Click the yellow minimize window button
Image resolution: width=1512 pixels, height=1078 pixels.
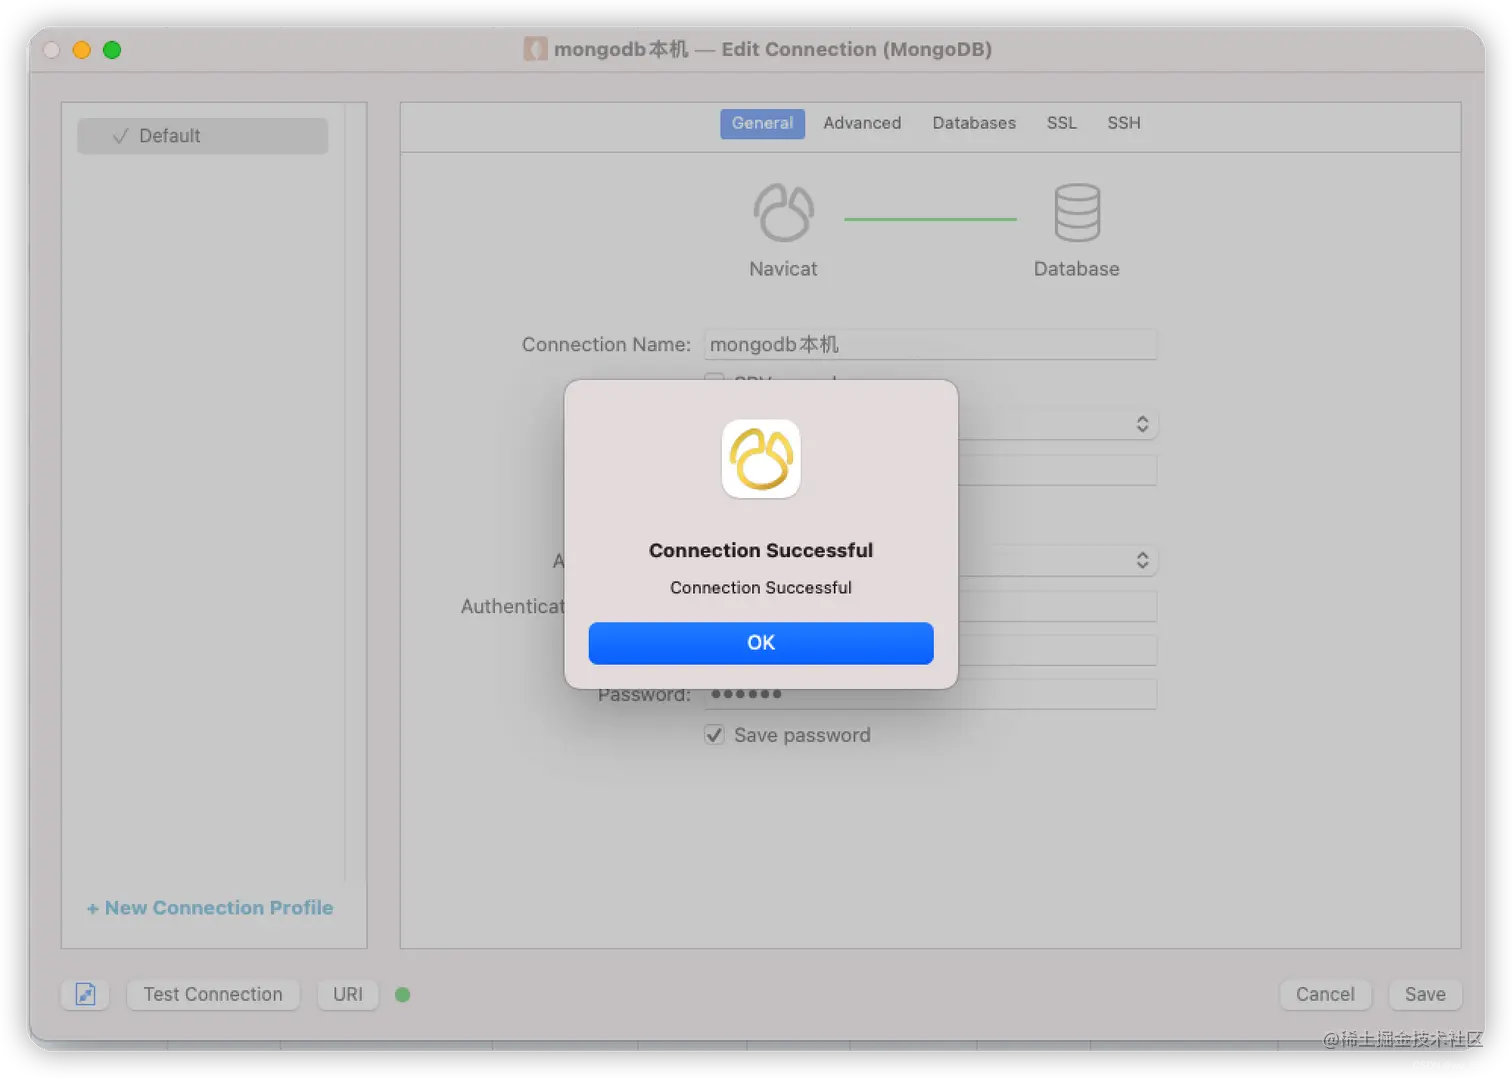[82, 50]
